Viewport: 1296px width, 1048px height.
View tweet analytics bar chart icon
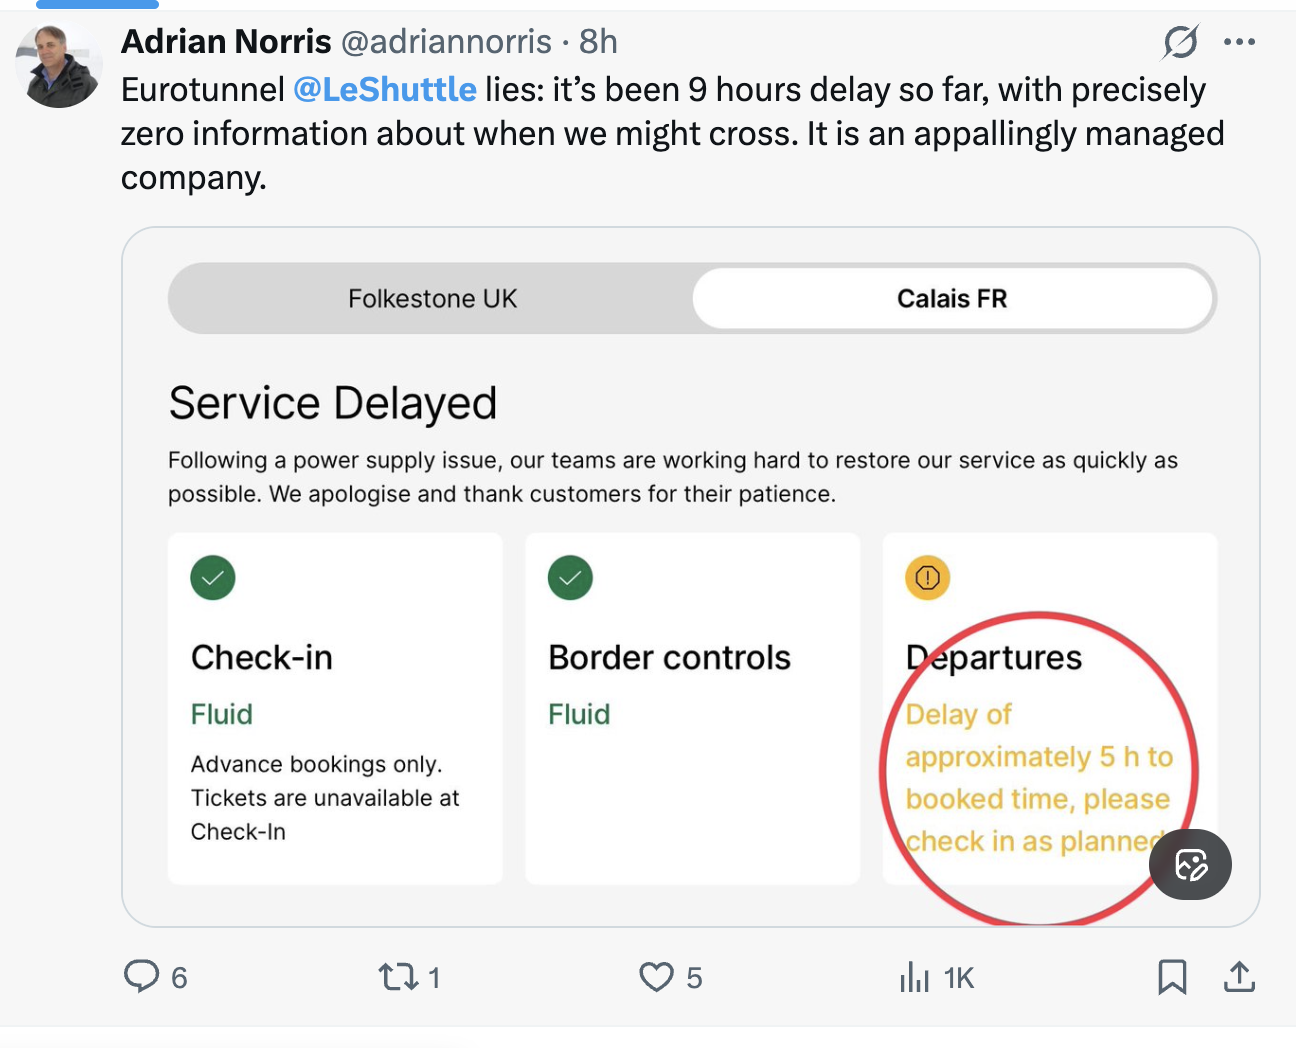(x=914, y=976)
